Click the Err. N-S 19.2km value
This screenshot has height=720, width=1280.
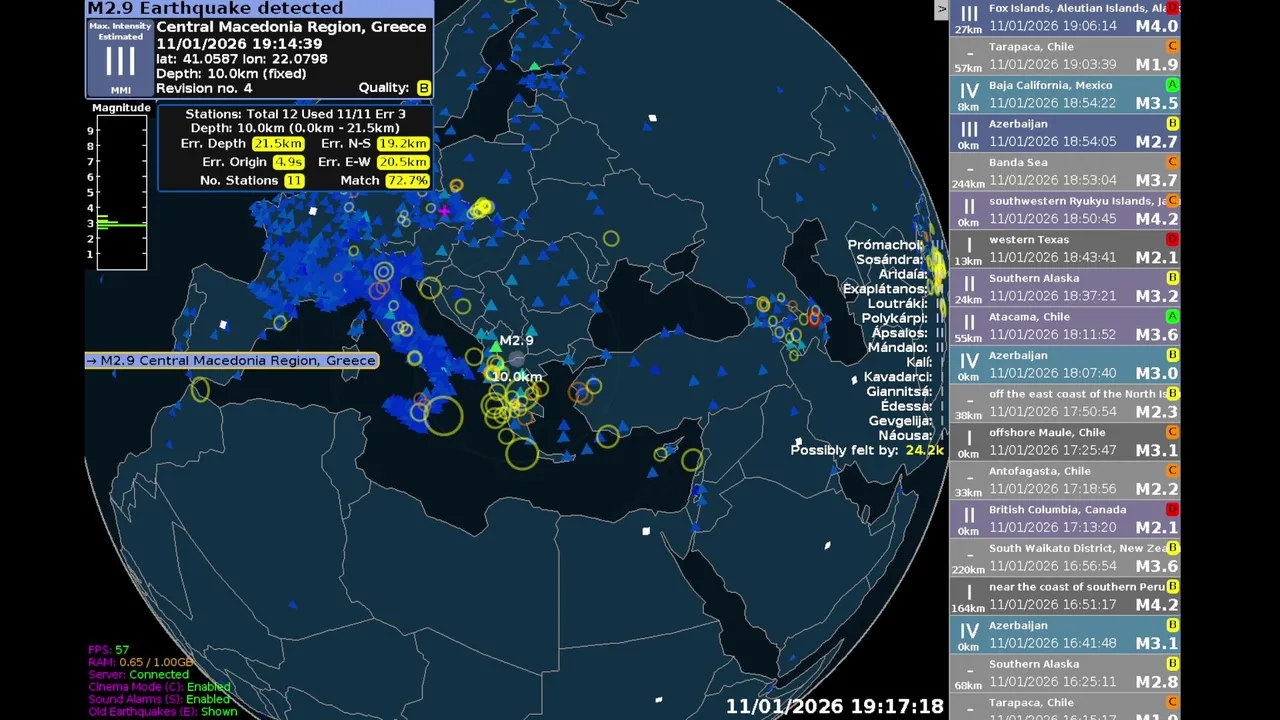tap(403, 144)
